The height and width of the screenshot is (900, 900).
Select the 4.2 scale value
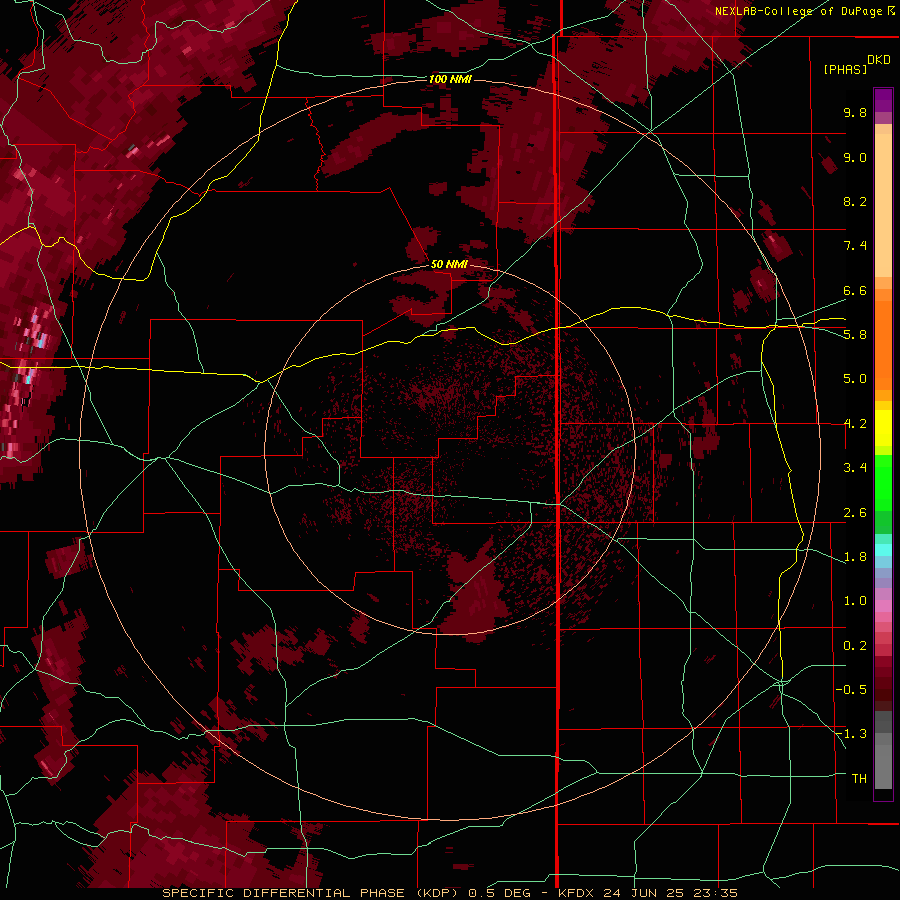point(855,424)
